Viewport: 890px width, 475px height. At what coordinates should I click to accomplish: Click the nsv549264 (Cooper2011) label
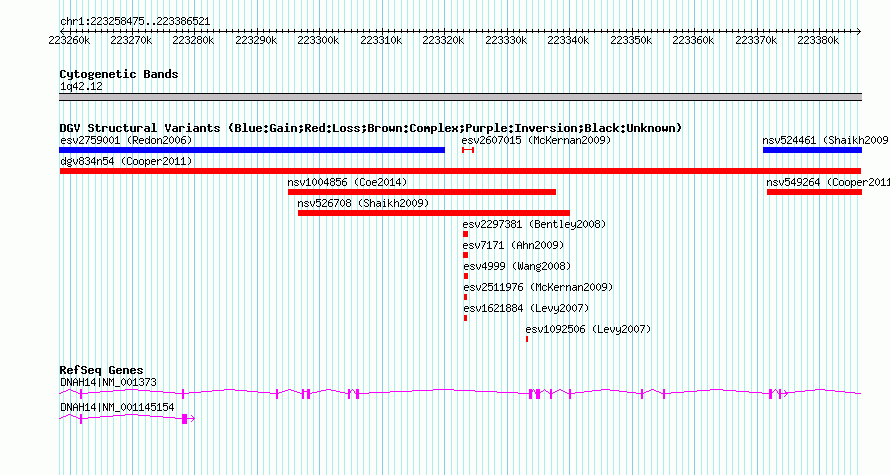click(x=828, y=182)
